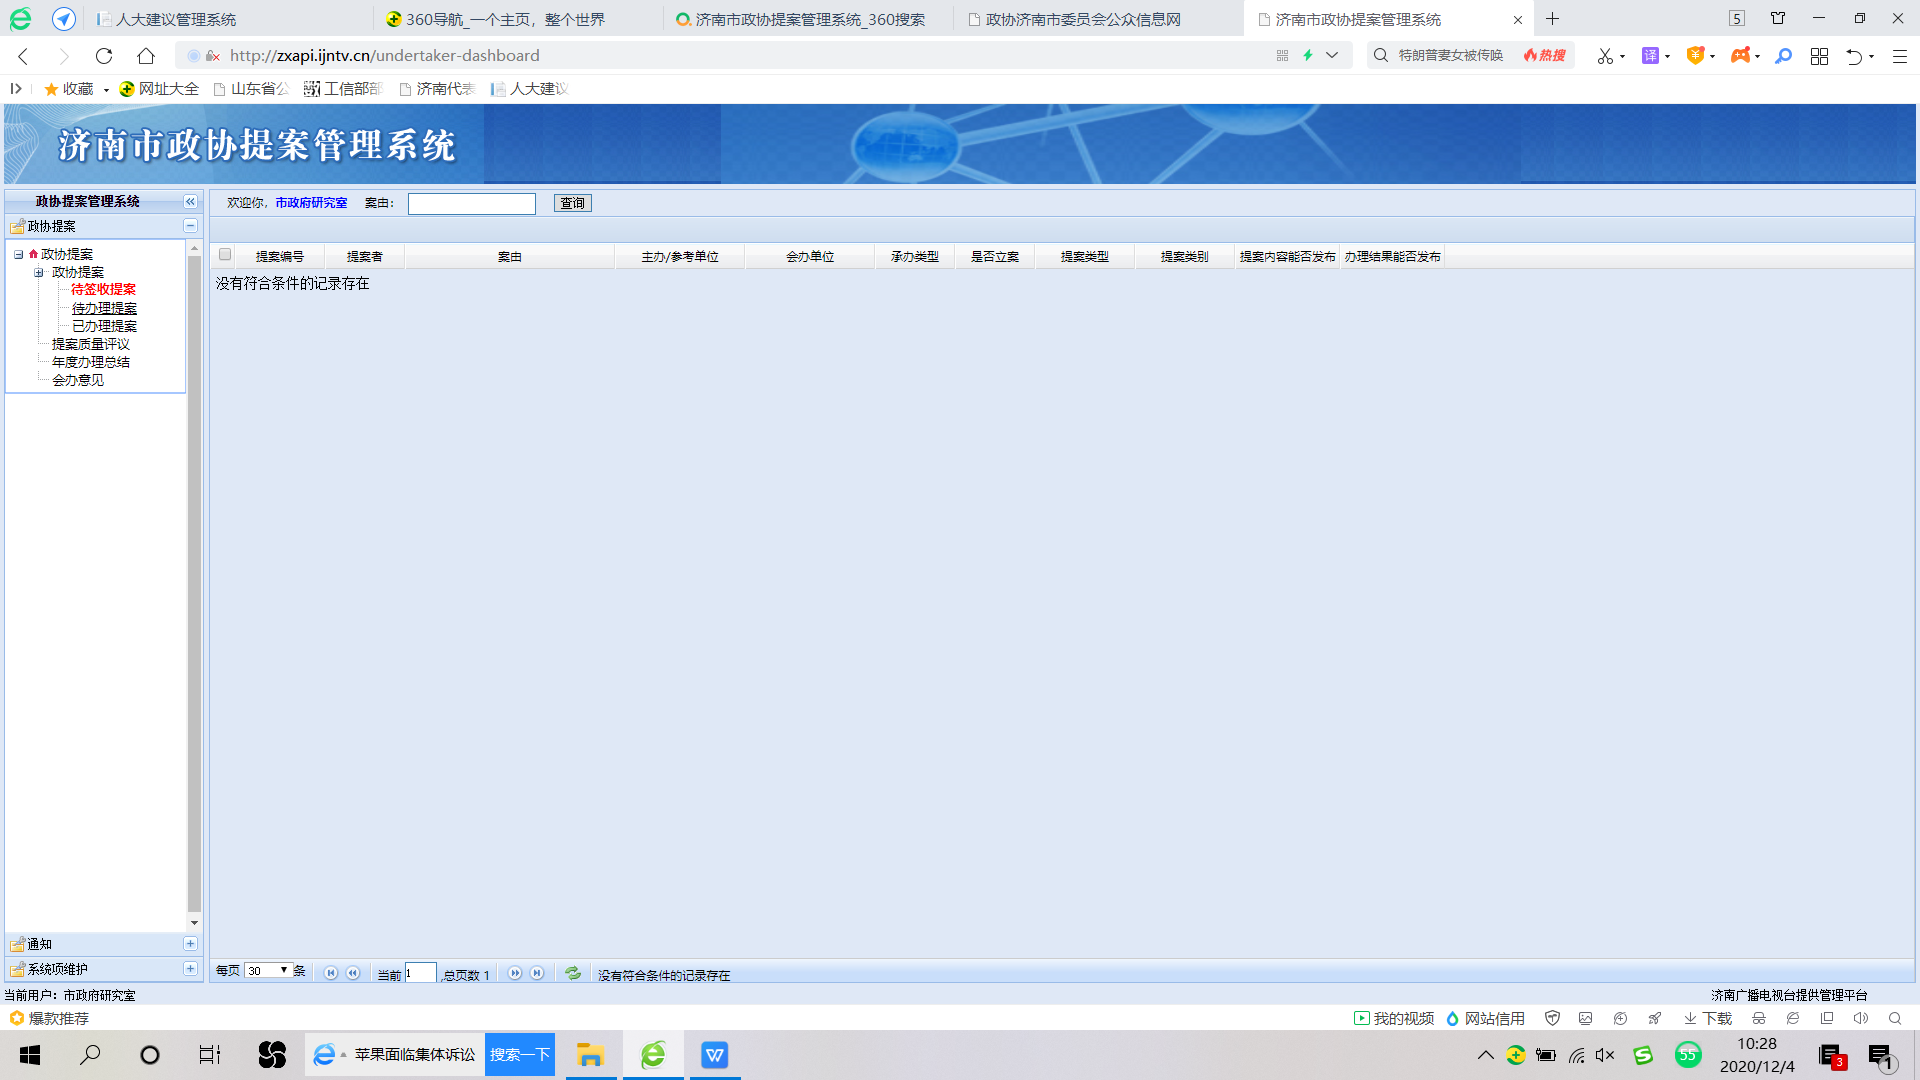This screenshot has width=1920, height=1080.
Task: Click the previous page arrow in the pager
Action: click(353, 973)
